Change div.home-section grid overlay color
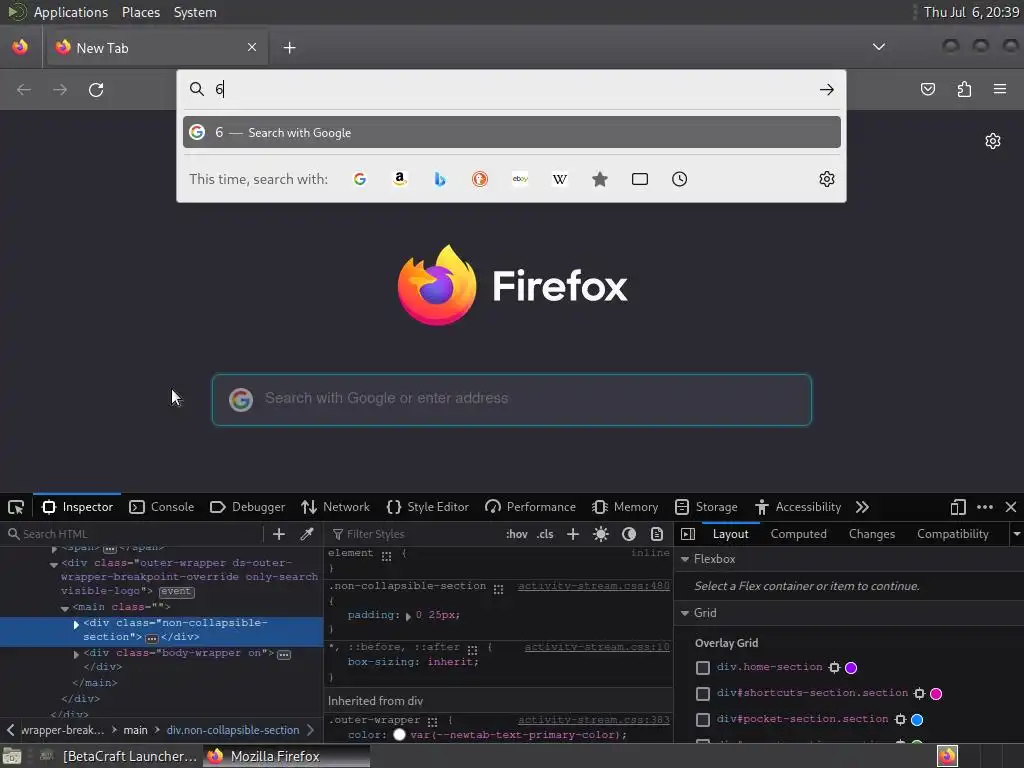Viewport: 1024px width, 768px height. (851, 667)
